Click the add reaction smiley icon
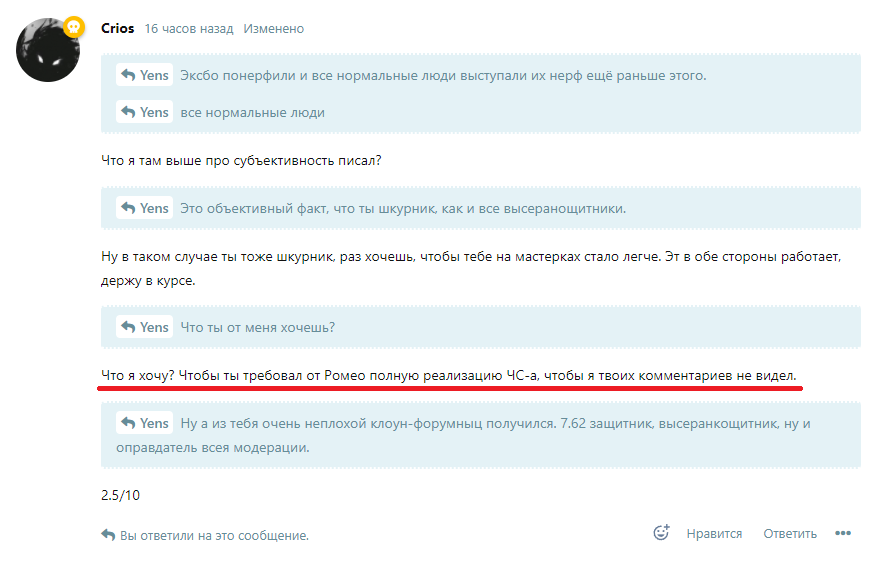The height and width of the screenshot is (569, 880). click(661, 532)
